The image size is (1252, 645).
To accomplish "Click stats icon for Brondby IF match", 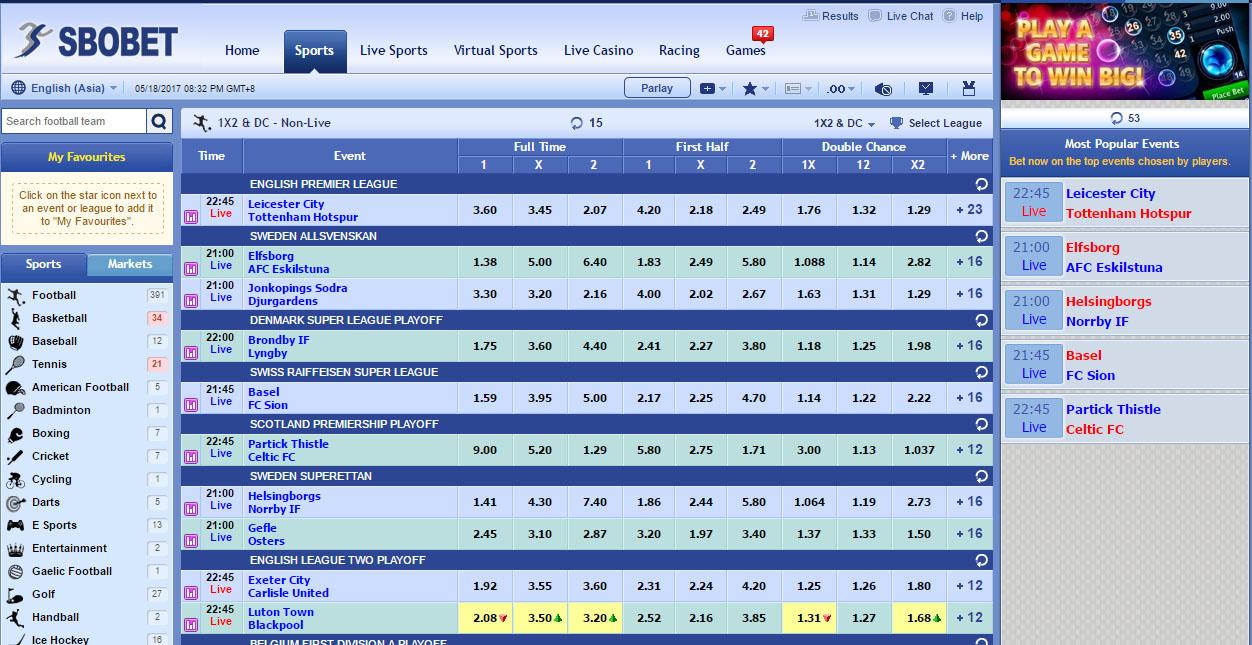I will (191, 352).
